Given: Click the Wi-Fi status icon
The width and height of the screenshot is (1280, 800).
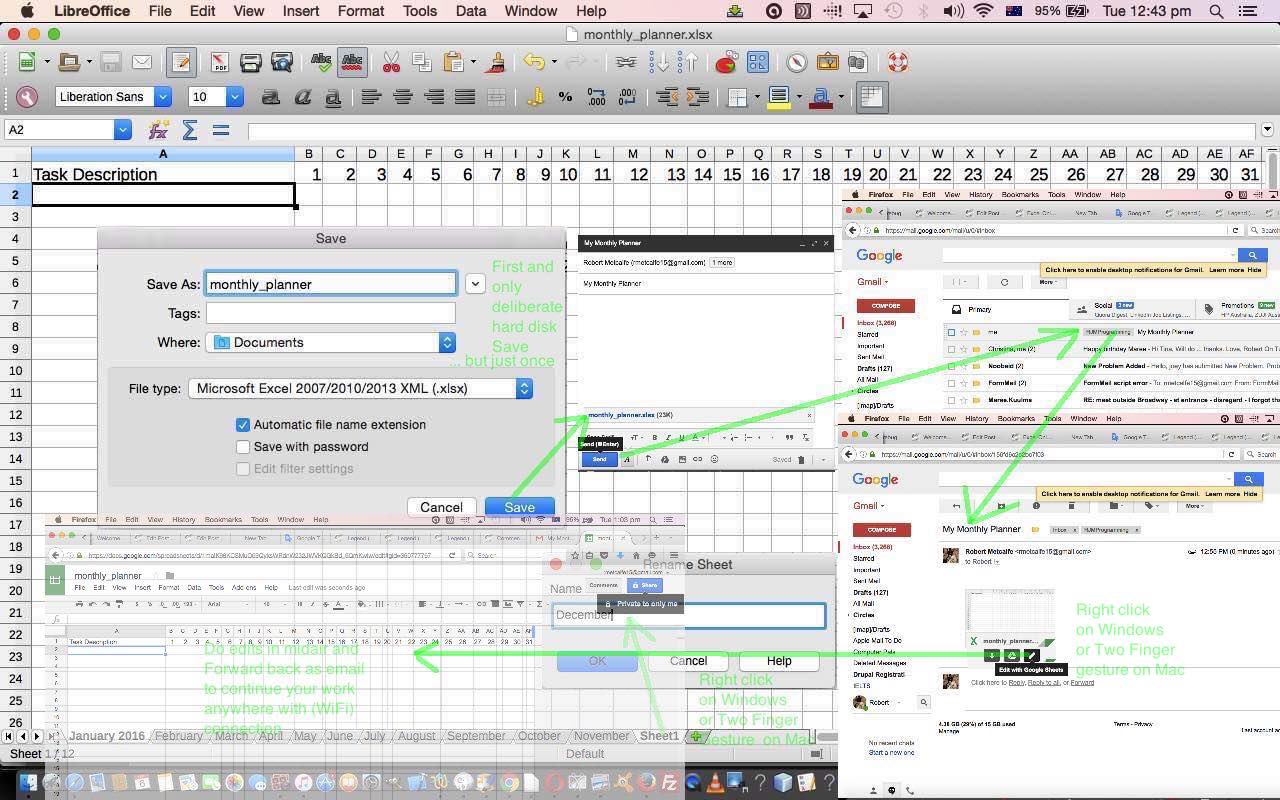Looking at the screenshot, I should pyautogui.click(x=984, y=11).
